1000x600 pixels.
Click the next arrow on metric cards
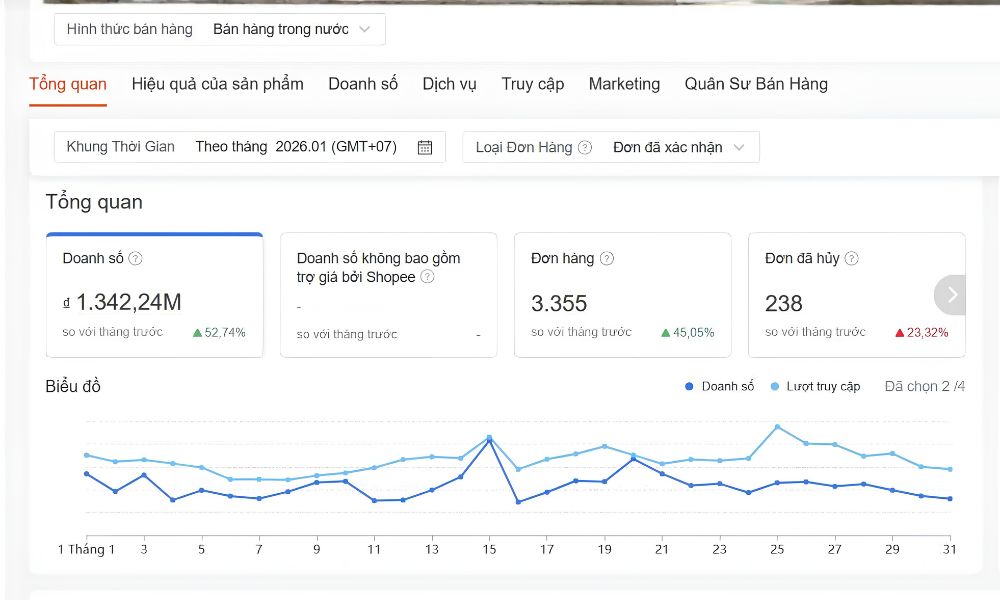point(952,295)
